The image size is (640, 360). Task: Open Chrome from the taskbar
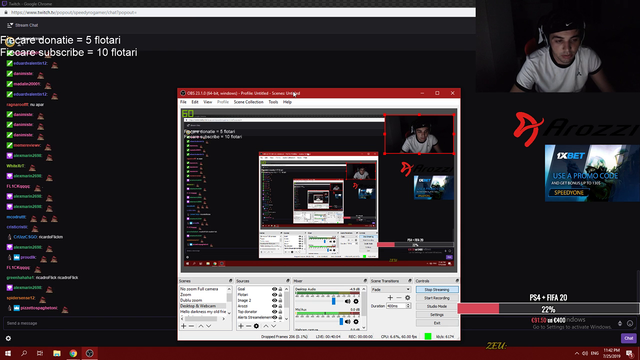[73, 353]
